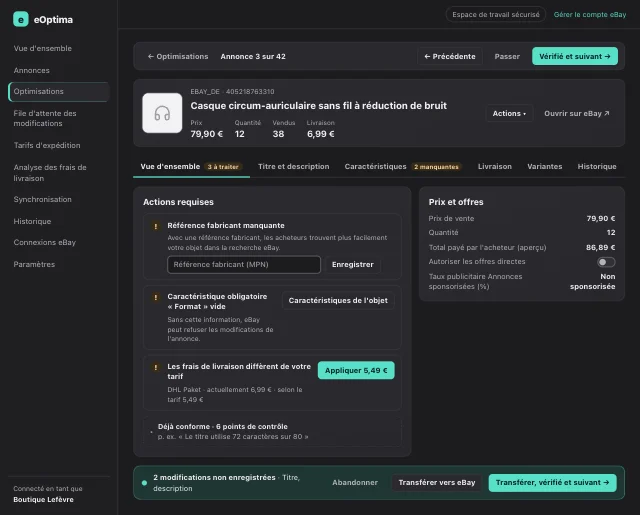This screenshot has height=515, width=640.
Task: Click the green unsaved changes dot
Action: (x=144, y=483)
